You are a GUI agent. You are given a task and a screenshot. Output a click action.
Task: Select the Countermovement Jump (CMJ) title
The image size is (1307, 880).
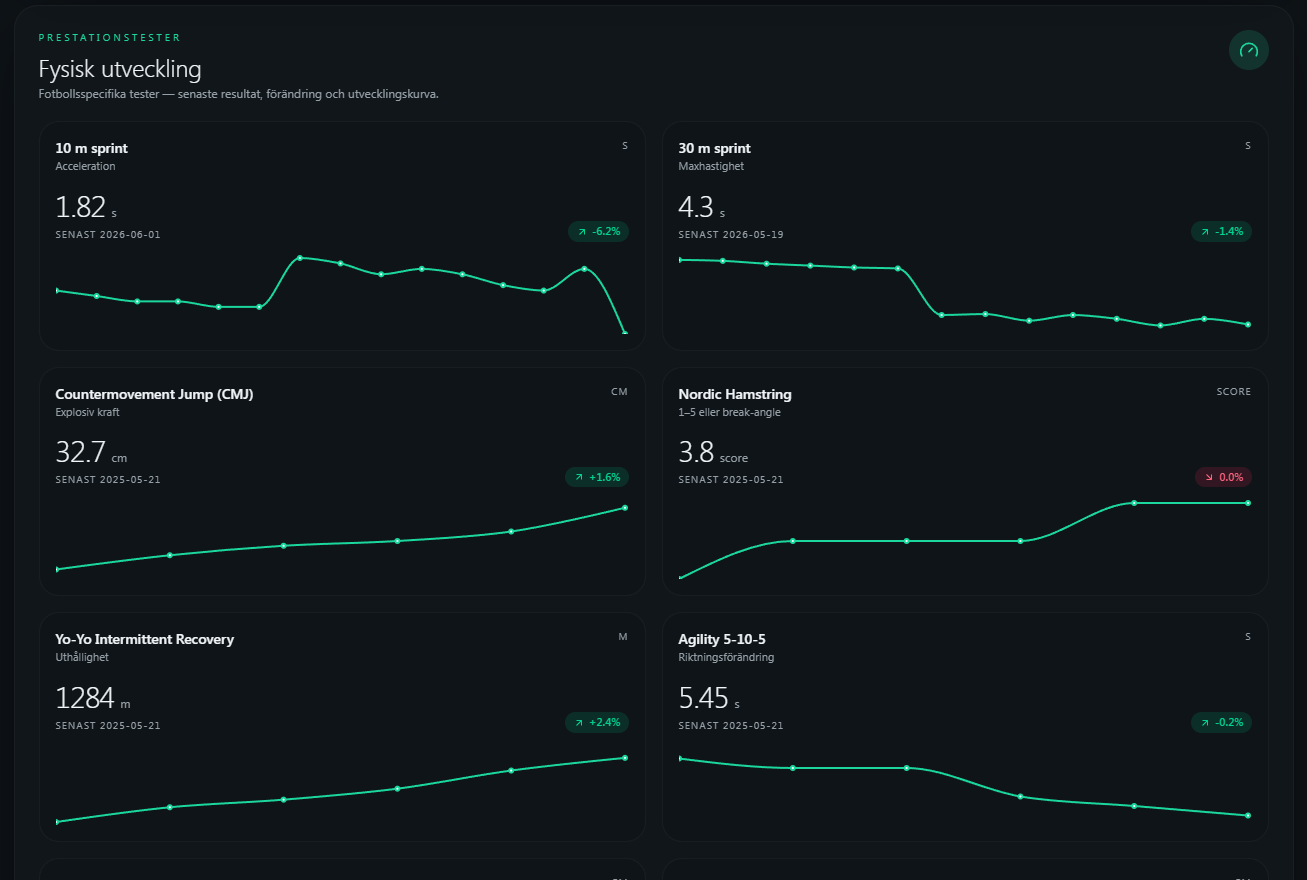[154, 395]
